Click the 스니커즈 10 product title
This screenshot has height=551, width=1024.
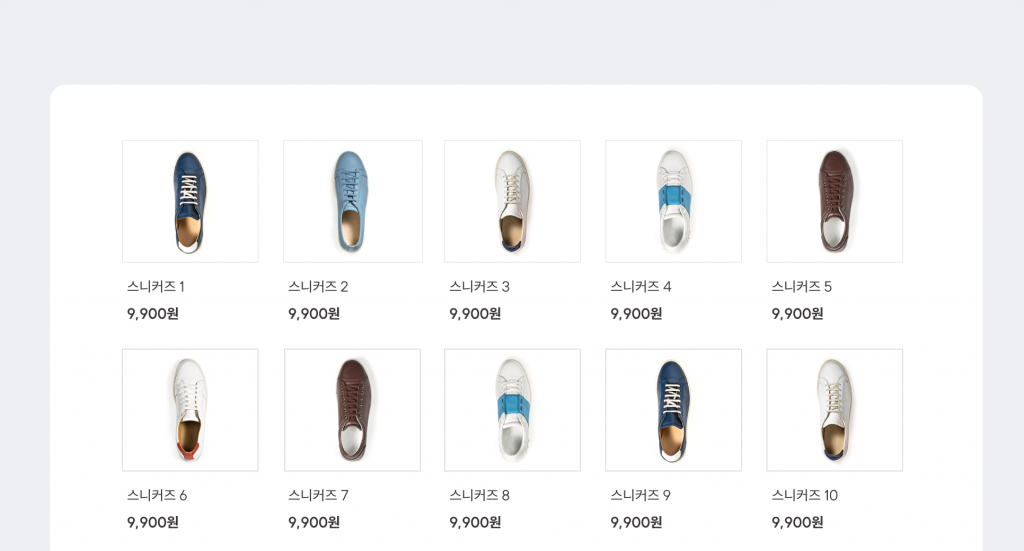pyautogui.click(x=804, y=496)
